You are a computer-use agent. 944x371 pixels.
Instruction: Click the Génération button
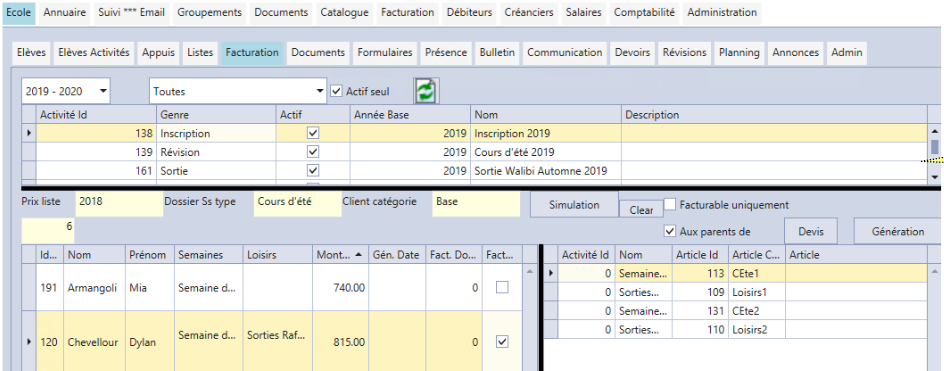(x=898, y=231)
